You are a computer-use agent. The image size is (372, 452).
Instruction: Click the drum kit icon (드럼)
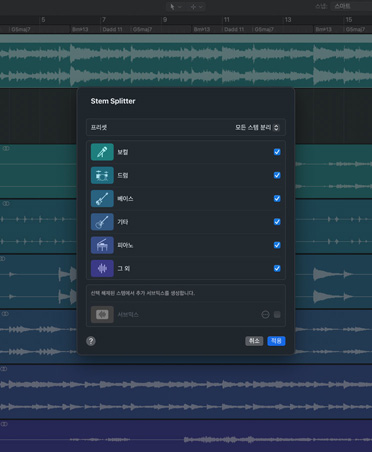(x=102, y=175)
